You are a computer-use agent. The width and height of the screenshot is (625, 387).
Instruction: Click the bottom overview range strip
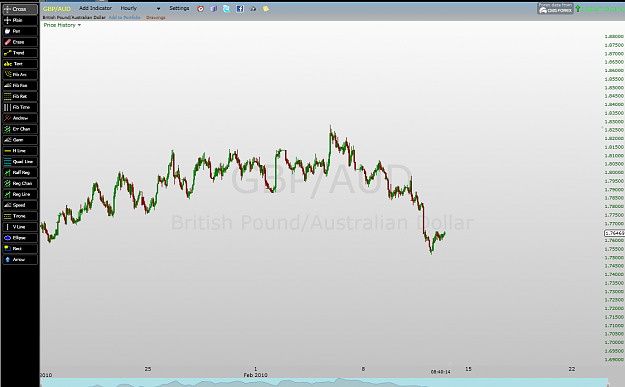[324, 383]
